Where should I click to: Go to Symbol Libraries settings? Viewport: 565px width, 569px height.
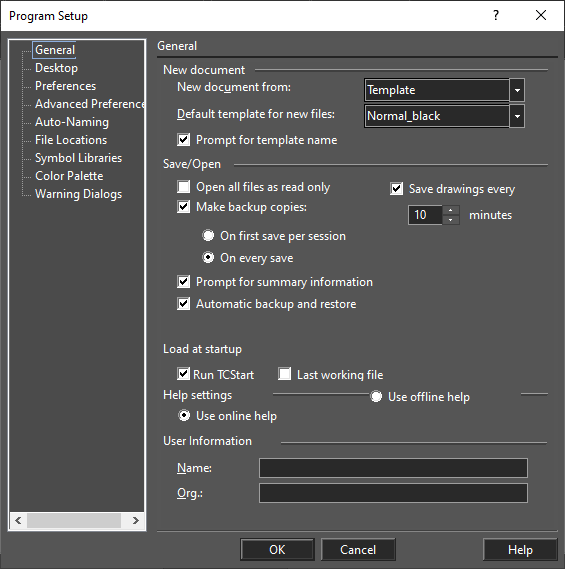pyautogui.click(x=78, y=158)
